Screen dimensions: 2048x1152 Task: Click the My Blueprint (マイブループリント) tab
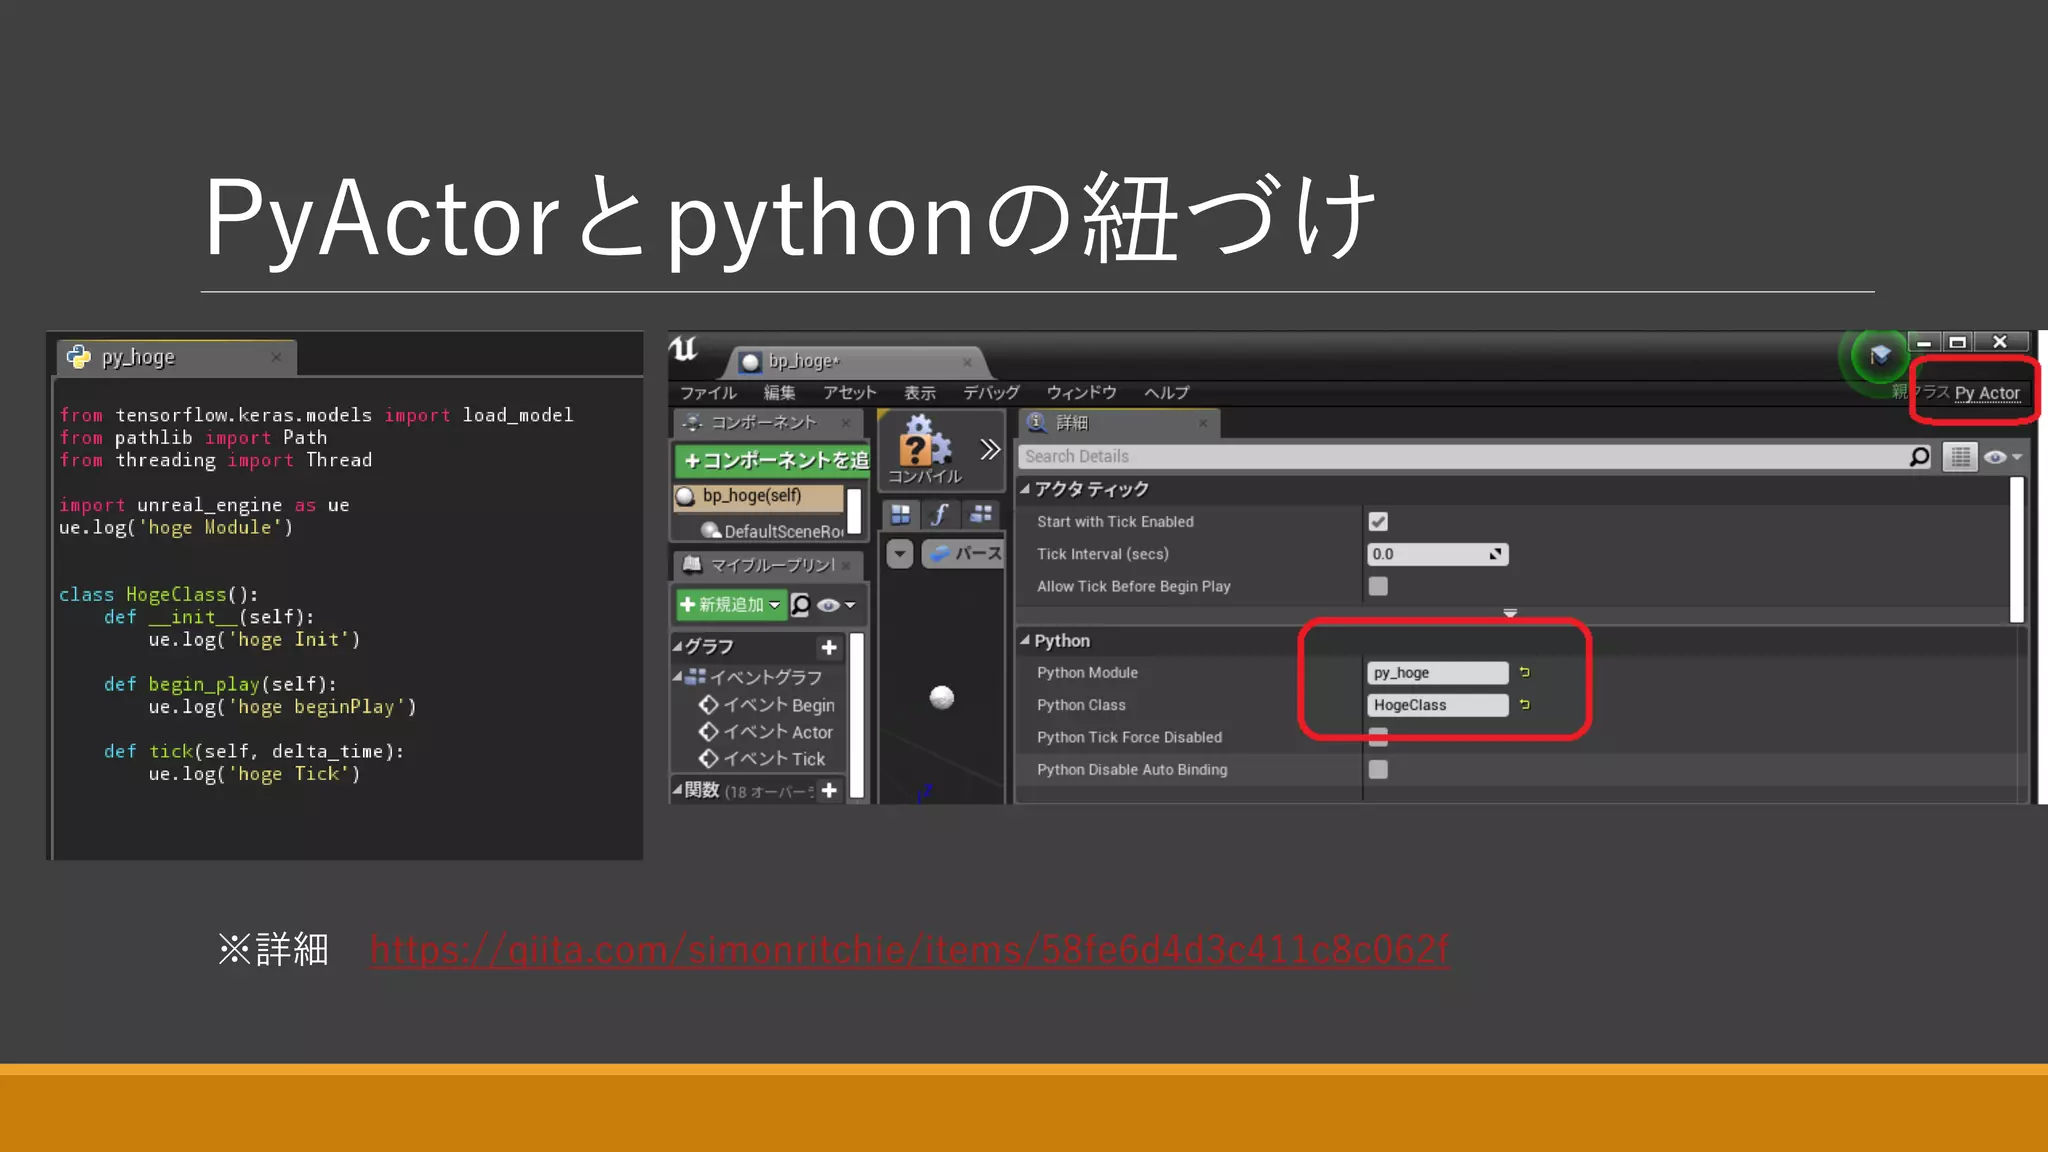765,565
